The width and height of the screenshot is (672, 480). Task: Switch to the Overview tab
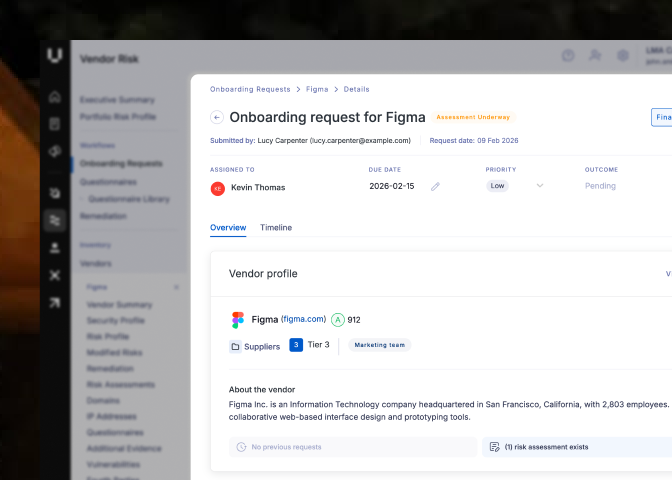click(228, 228)
